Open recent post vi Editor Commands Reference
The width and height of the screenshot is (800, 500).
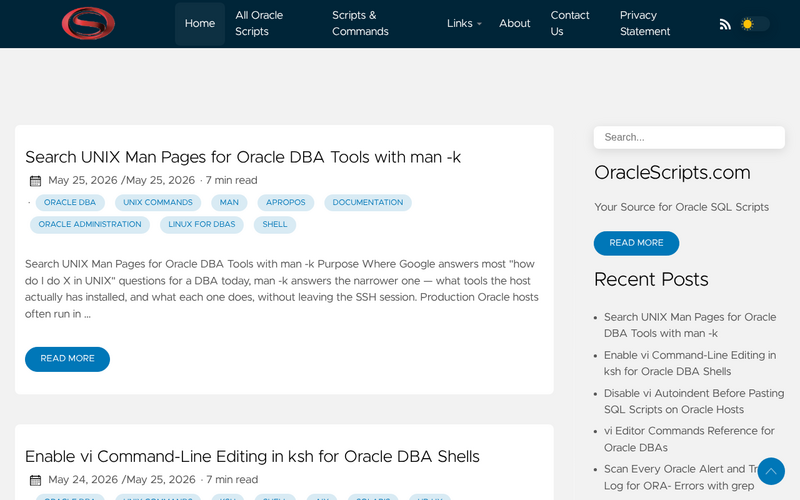689,439
